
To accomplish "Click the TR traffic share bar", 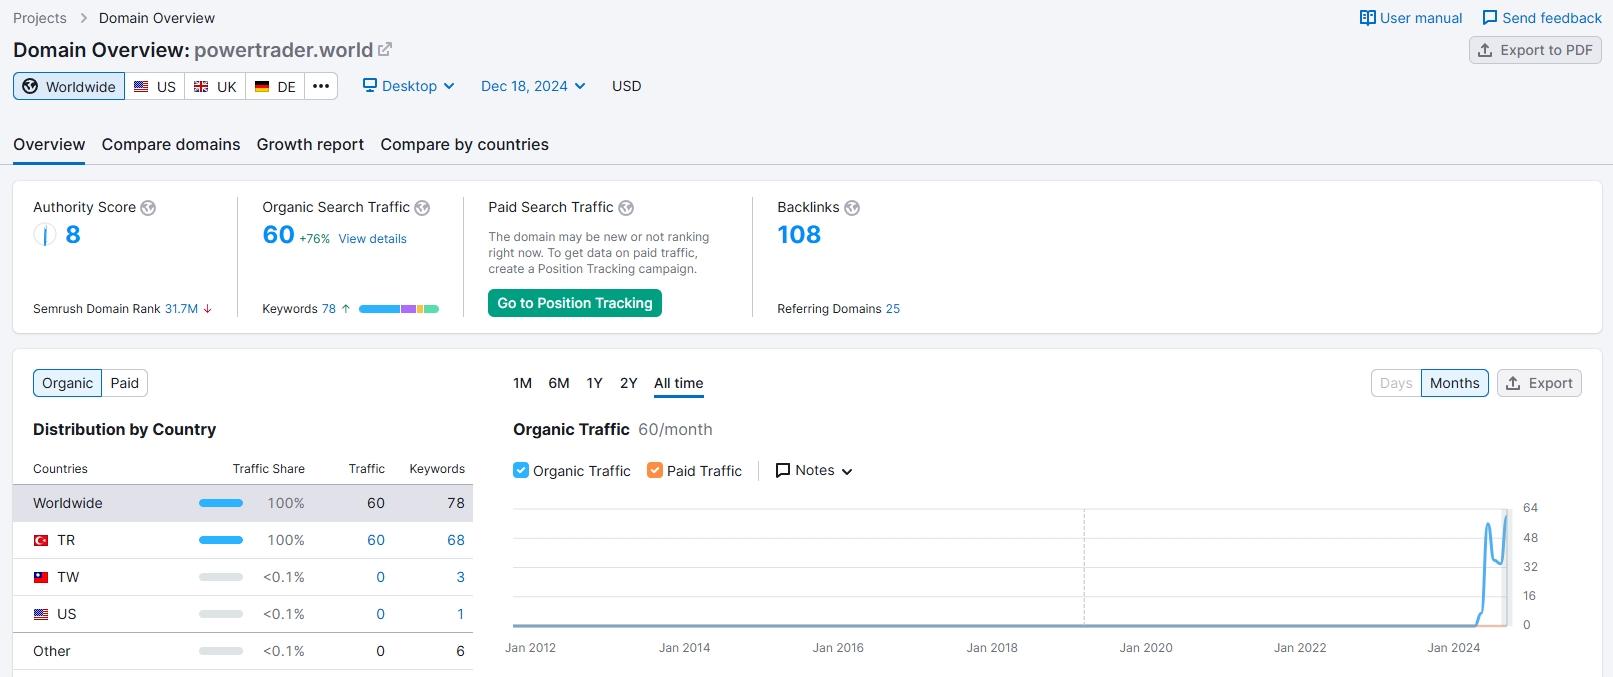I will [221, 540].
